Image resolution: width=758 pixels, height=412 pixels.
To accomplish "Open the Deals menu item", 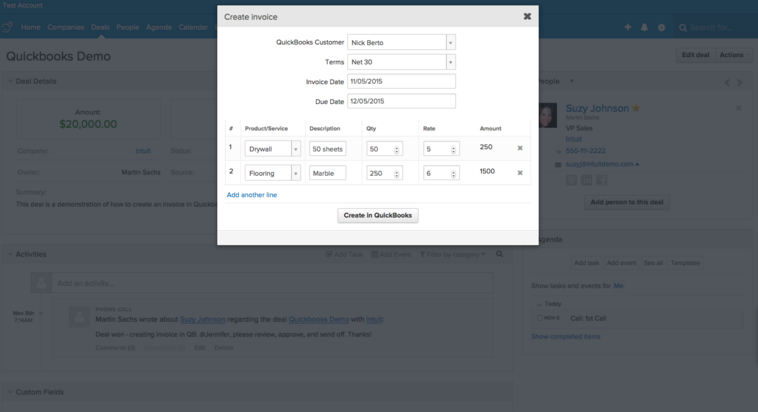I will (100, 27).
